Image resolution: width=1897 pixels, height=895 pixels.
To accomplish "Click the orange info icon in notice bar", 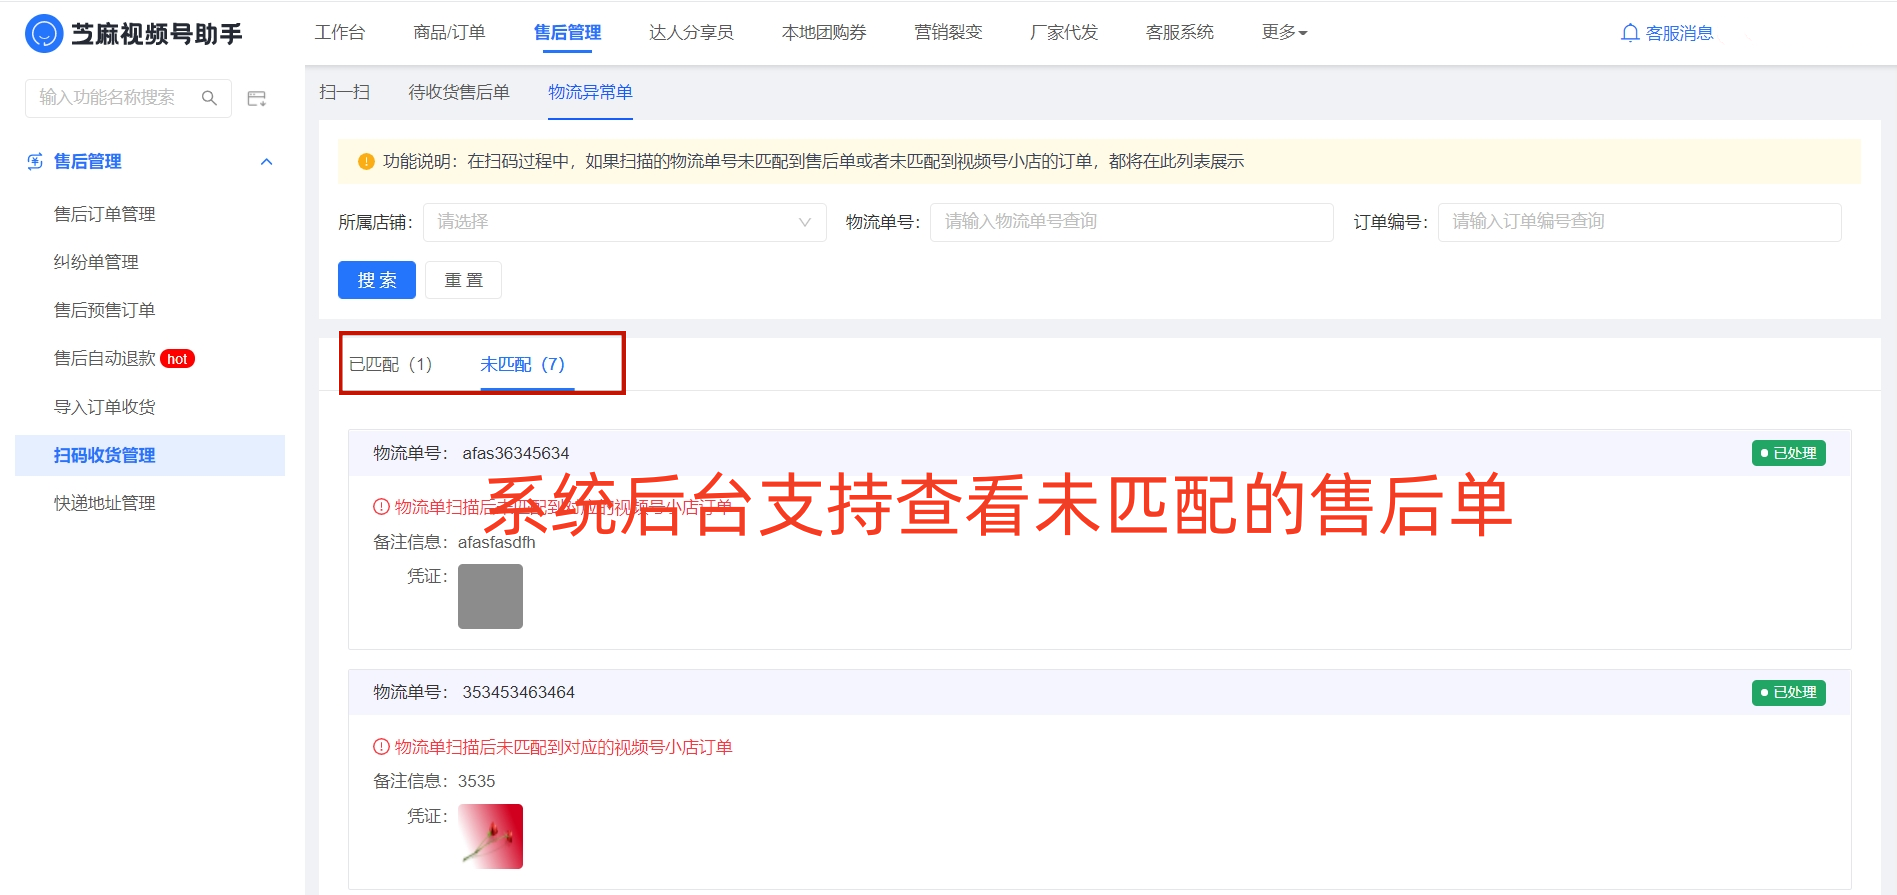I will pos(366,161).
